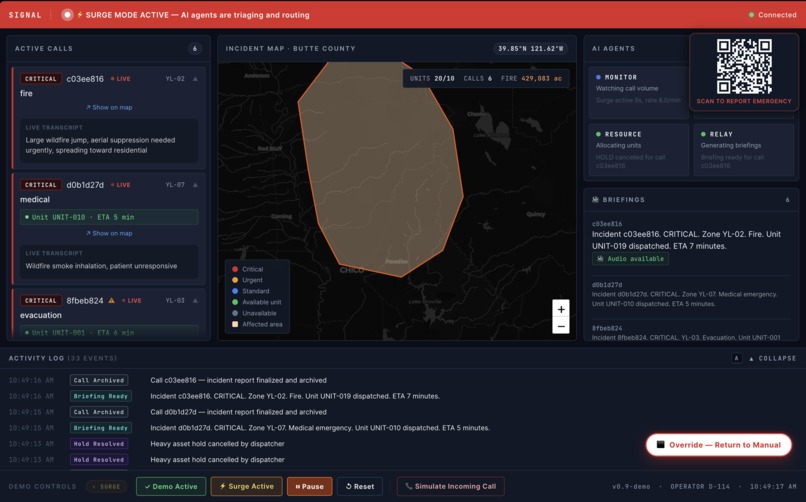Screen dimensions: 806x502
Task: Click the Active Calls count badge showing 6
Action: pos(194,48)
